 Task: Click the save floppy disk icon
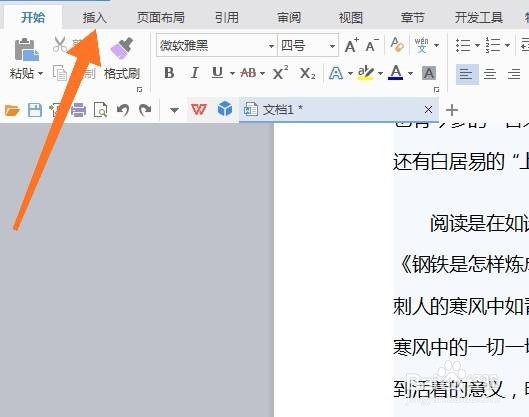click(34, 110)
